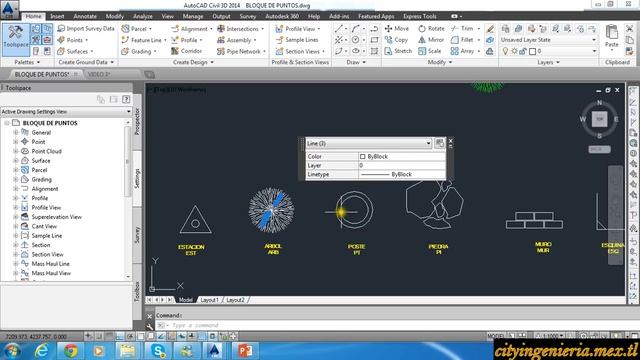The image size is (640, 360).
Task: Open the Express Tools ribbon tab
Action: point(420,16)
